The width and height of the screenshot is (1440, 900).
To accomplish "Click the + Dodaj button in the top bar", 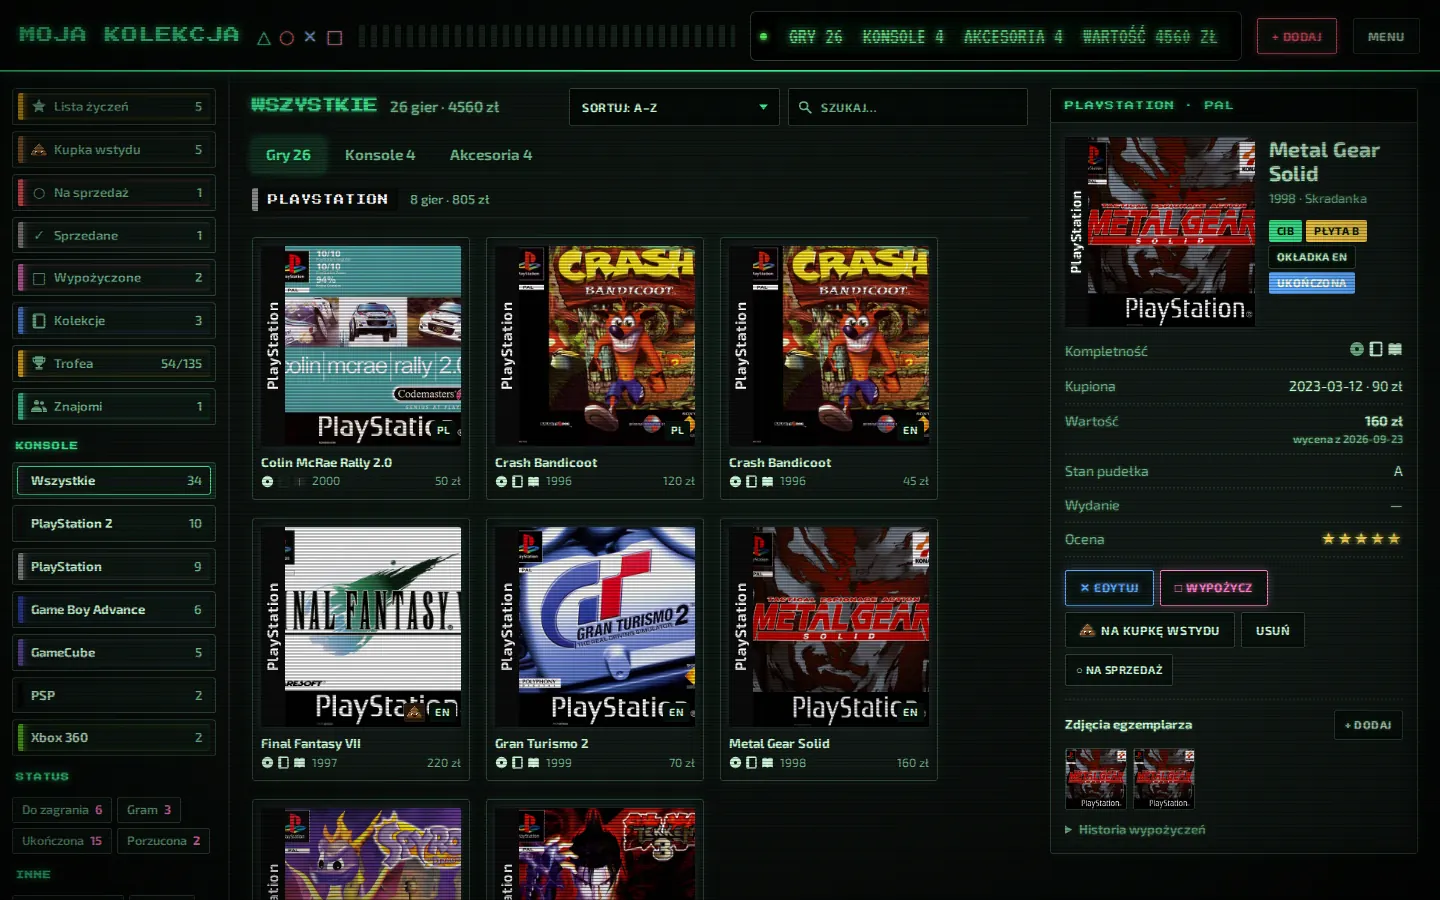I will [1297, 37].
